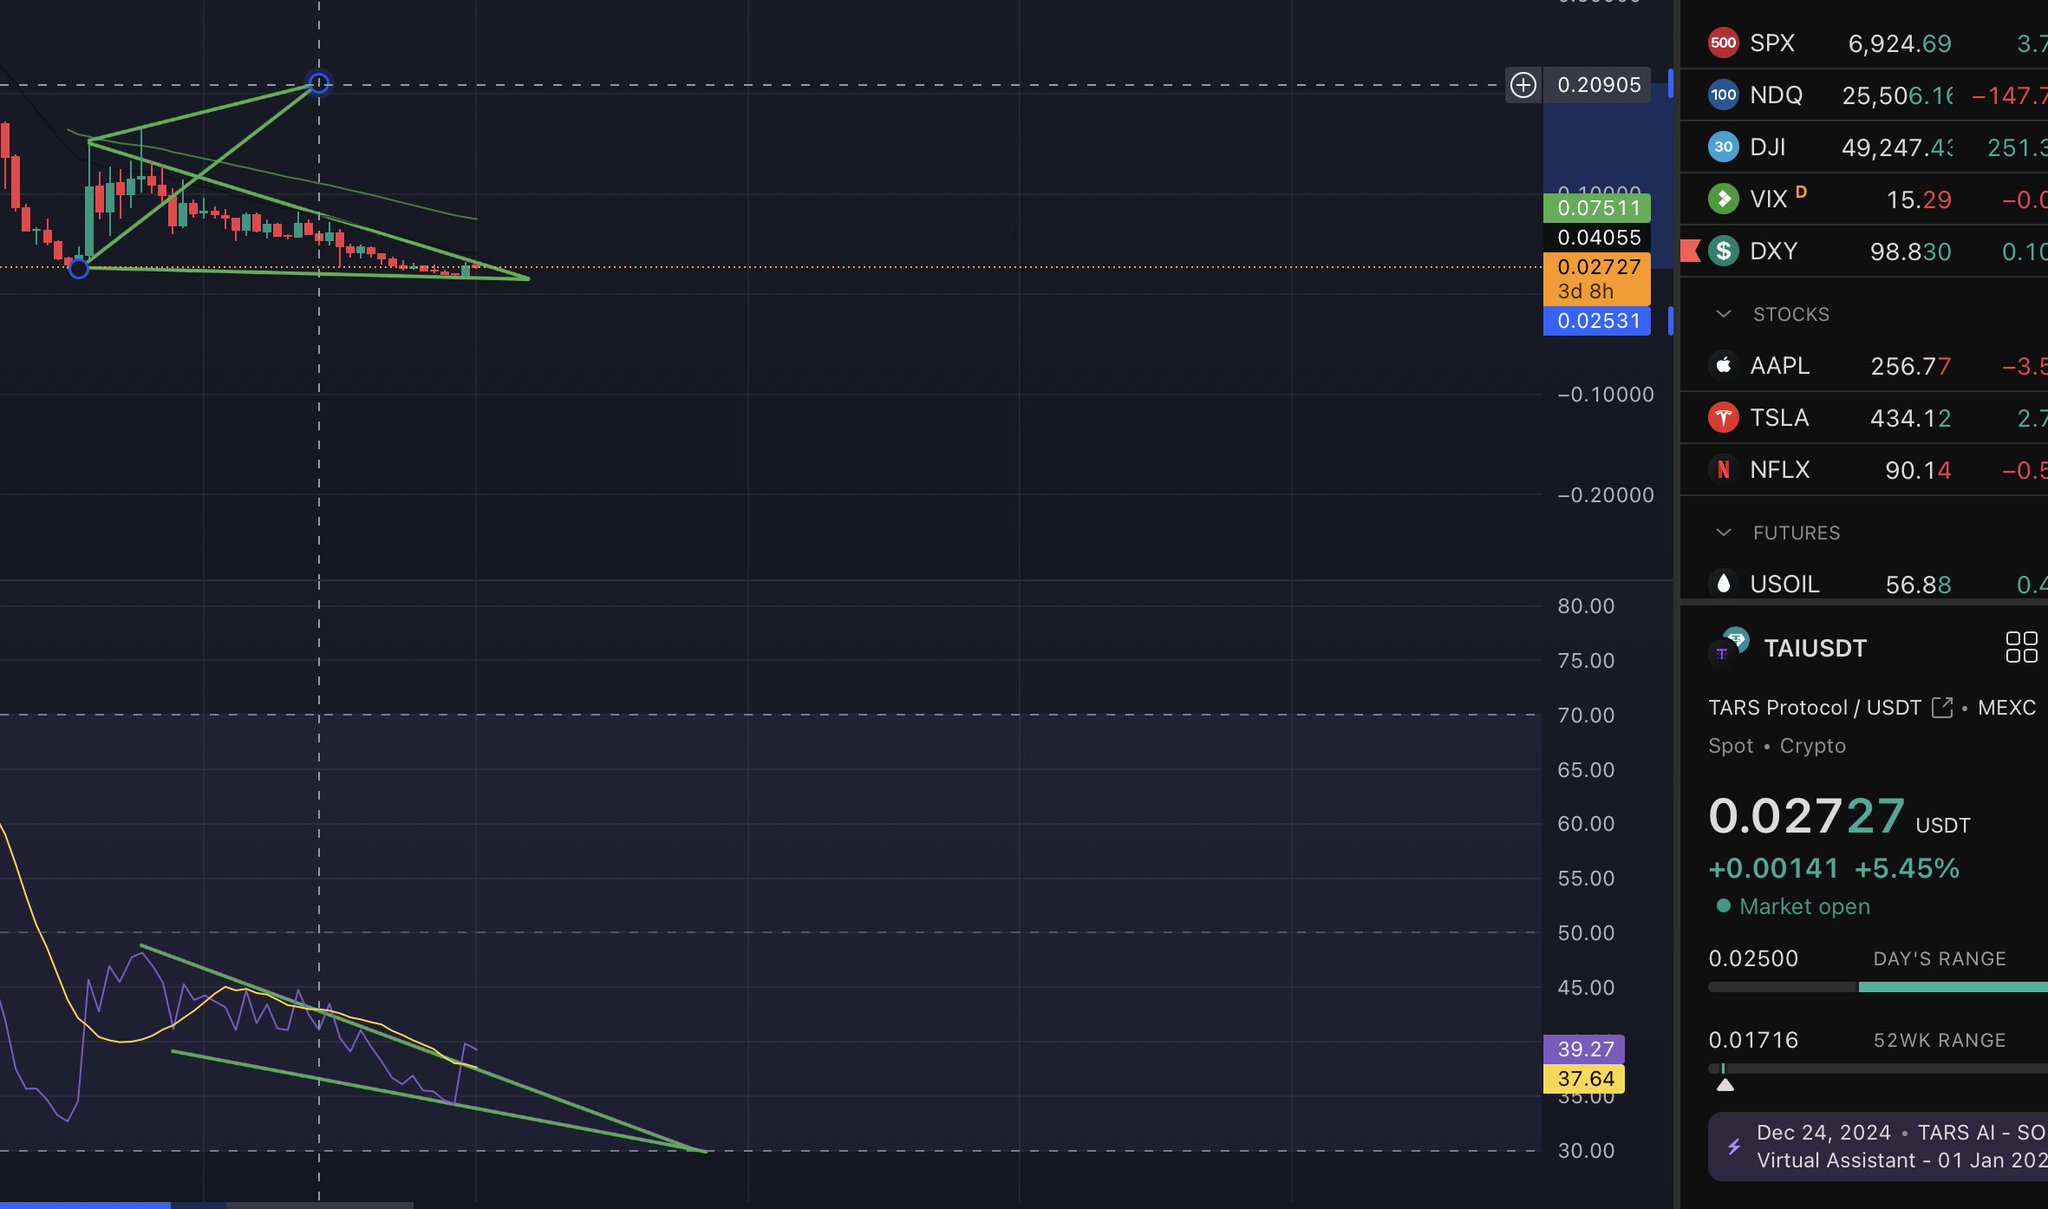Click the TAIUSDT symbol title

[x=1814, y=648]
